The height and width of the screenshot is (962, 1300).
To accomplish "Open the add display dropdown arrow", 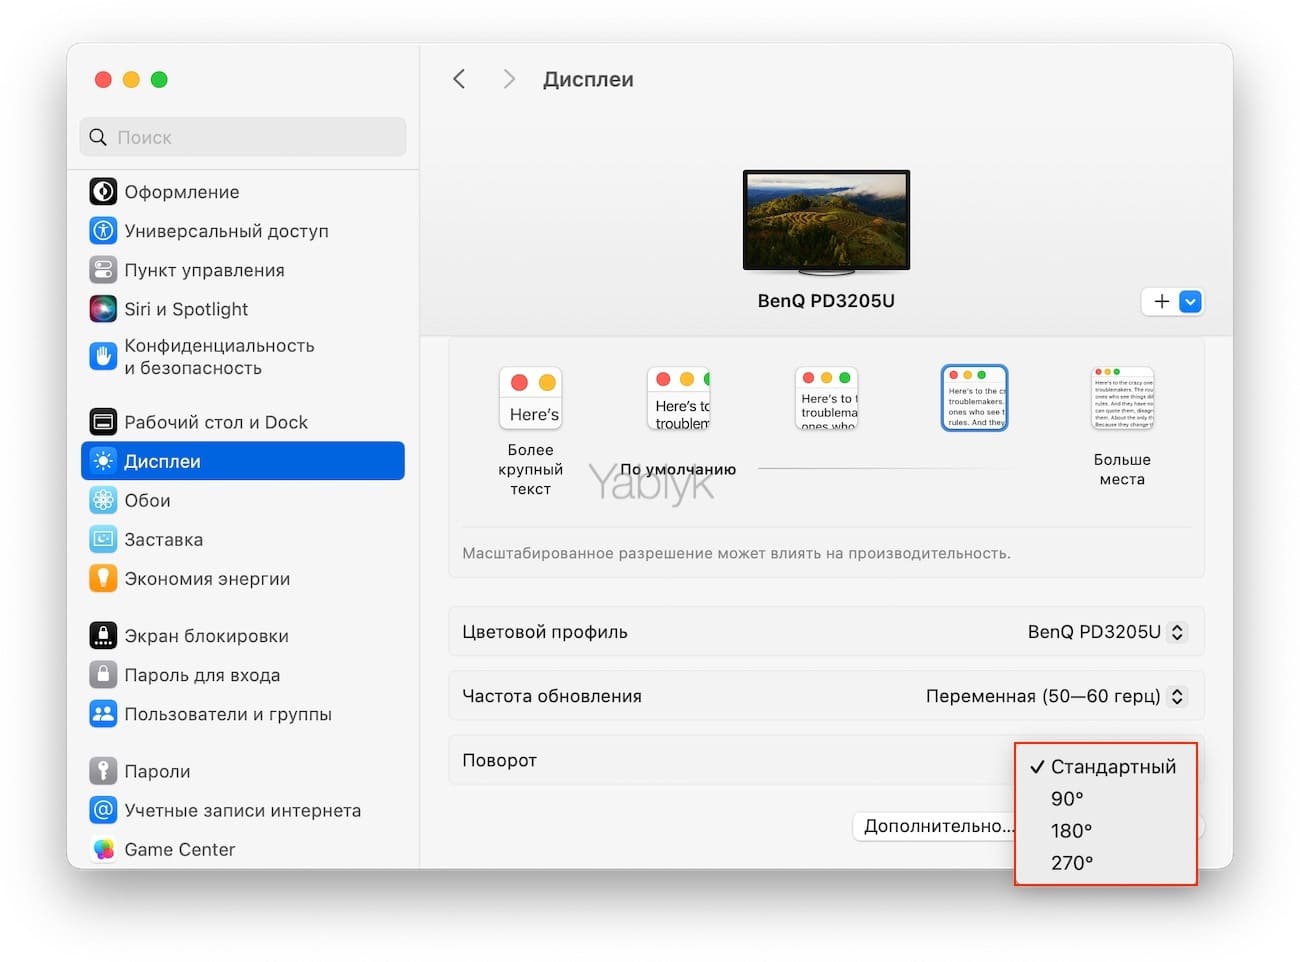I will [x=1190, y=301].
